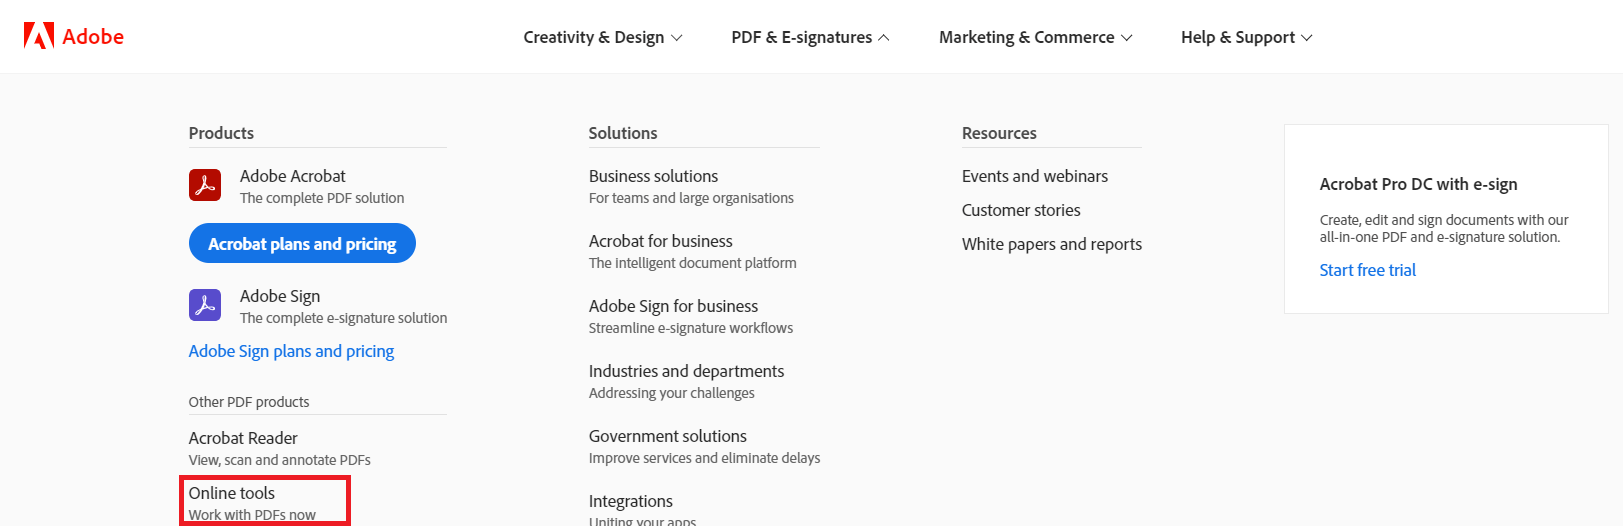
Task: Click the purple Adobe Sign product icon
Action: [x=205, y=305]
